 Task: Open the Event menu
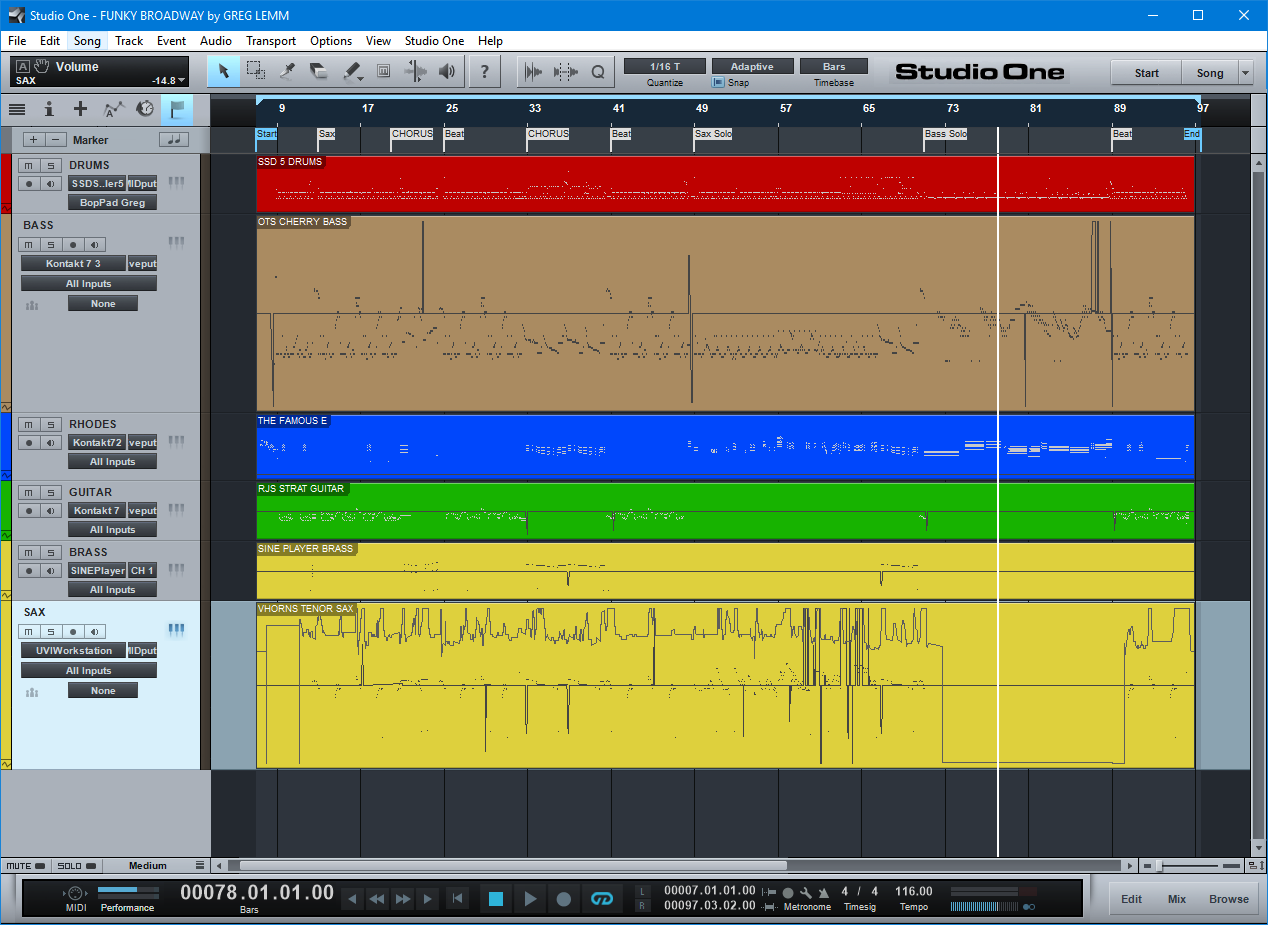(171, 41)
